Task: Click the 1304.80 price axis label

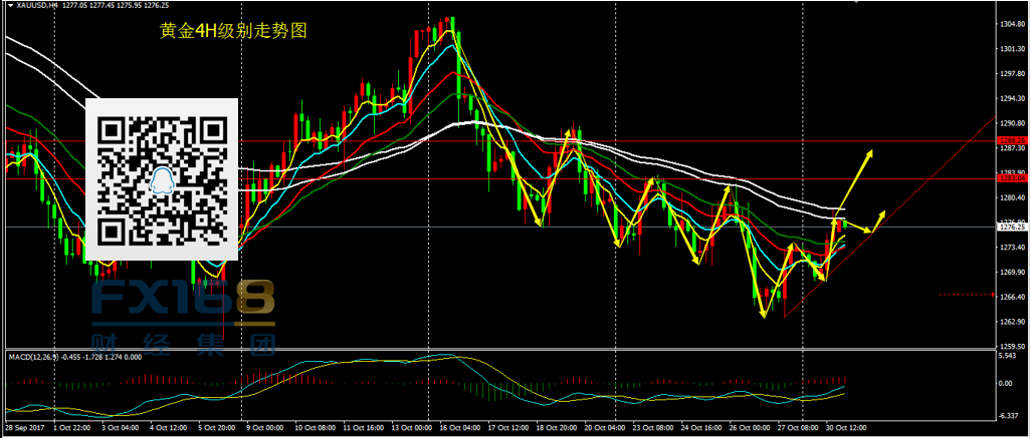Action: (x=1012, y=24)
